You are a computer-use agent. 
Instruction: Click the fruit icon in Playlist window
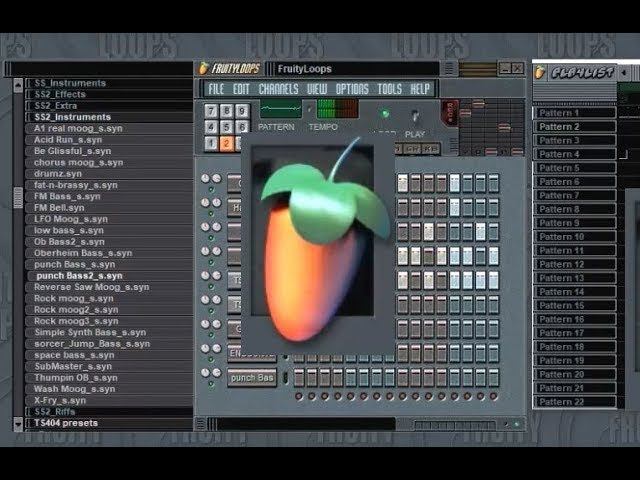pos(540,73)
